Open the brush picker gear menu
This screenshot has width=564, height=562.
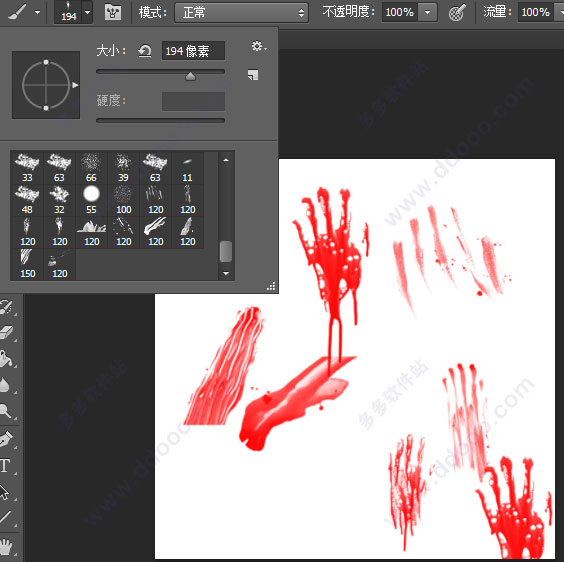point(259,46)
